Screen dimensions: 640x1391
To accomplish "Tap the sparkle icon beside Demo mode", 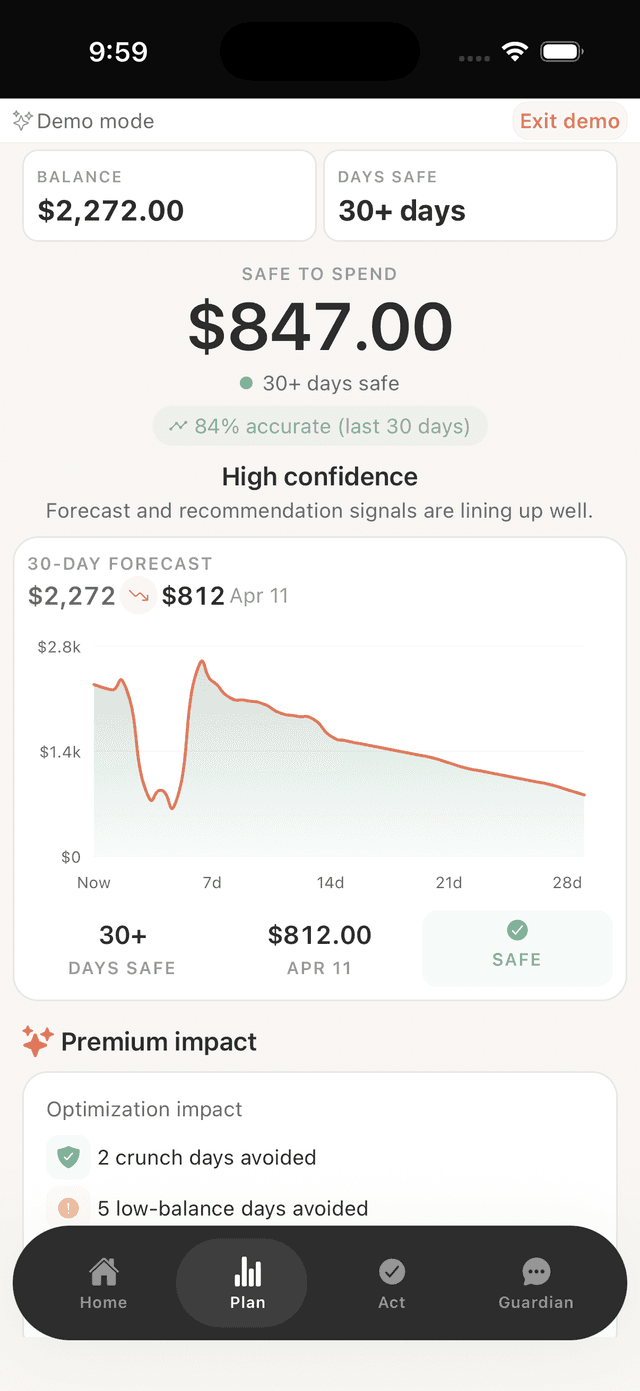I will pos(21,121).
